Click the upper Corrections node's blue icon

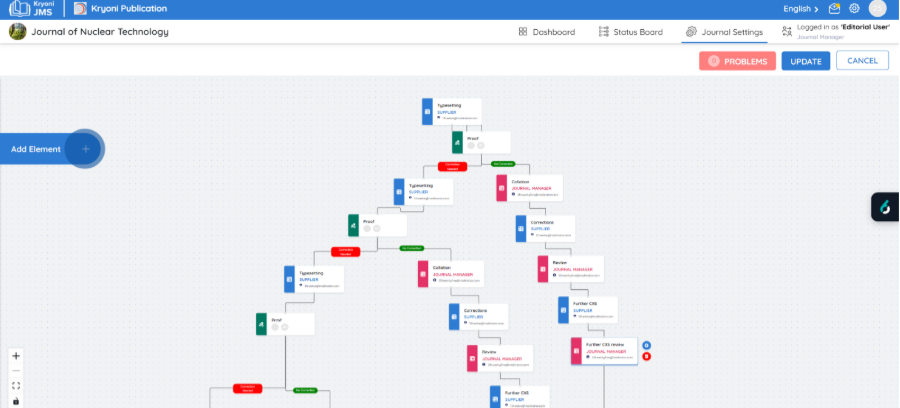click(x=521, y=228)
